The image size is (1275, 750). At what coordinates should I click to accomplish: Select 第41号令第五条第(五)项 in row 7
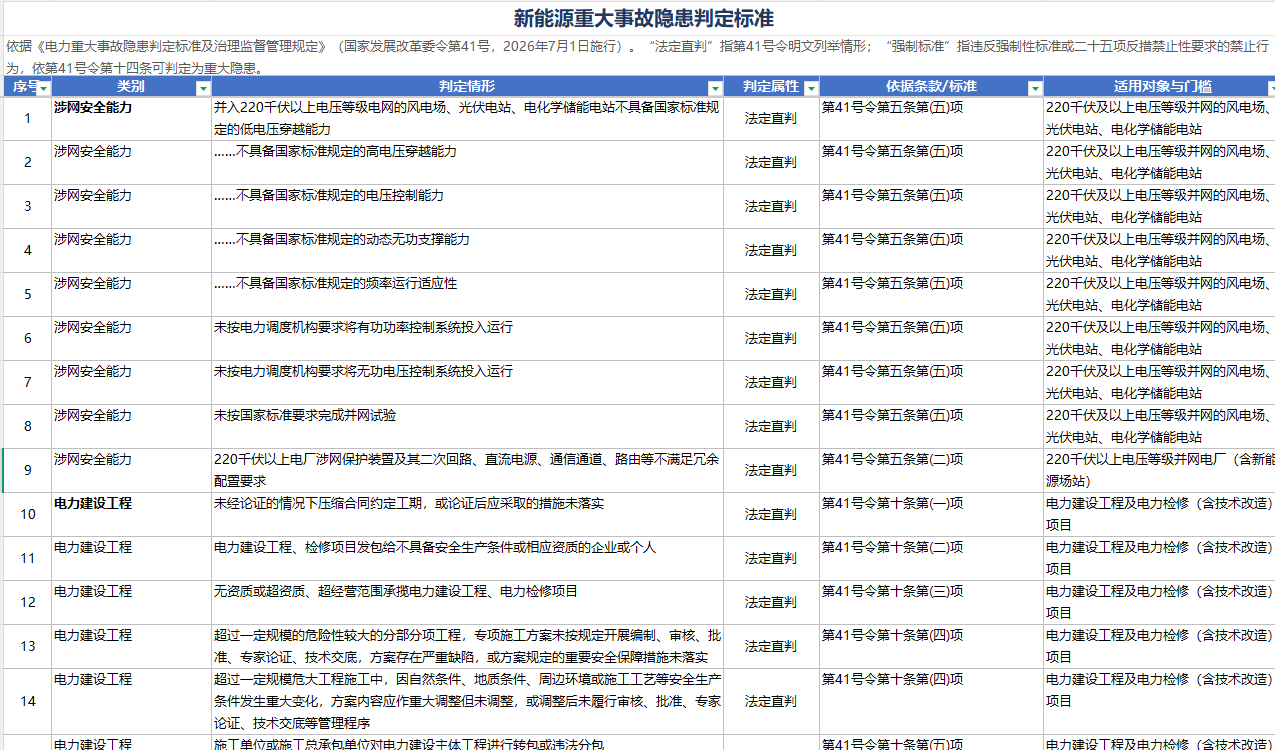(931, 383)
